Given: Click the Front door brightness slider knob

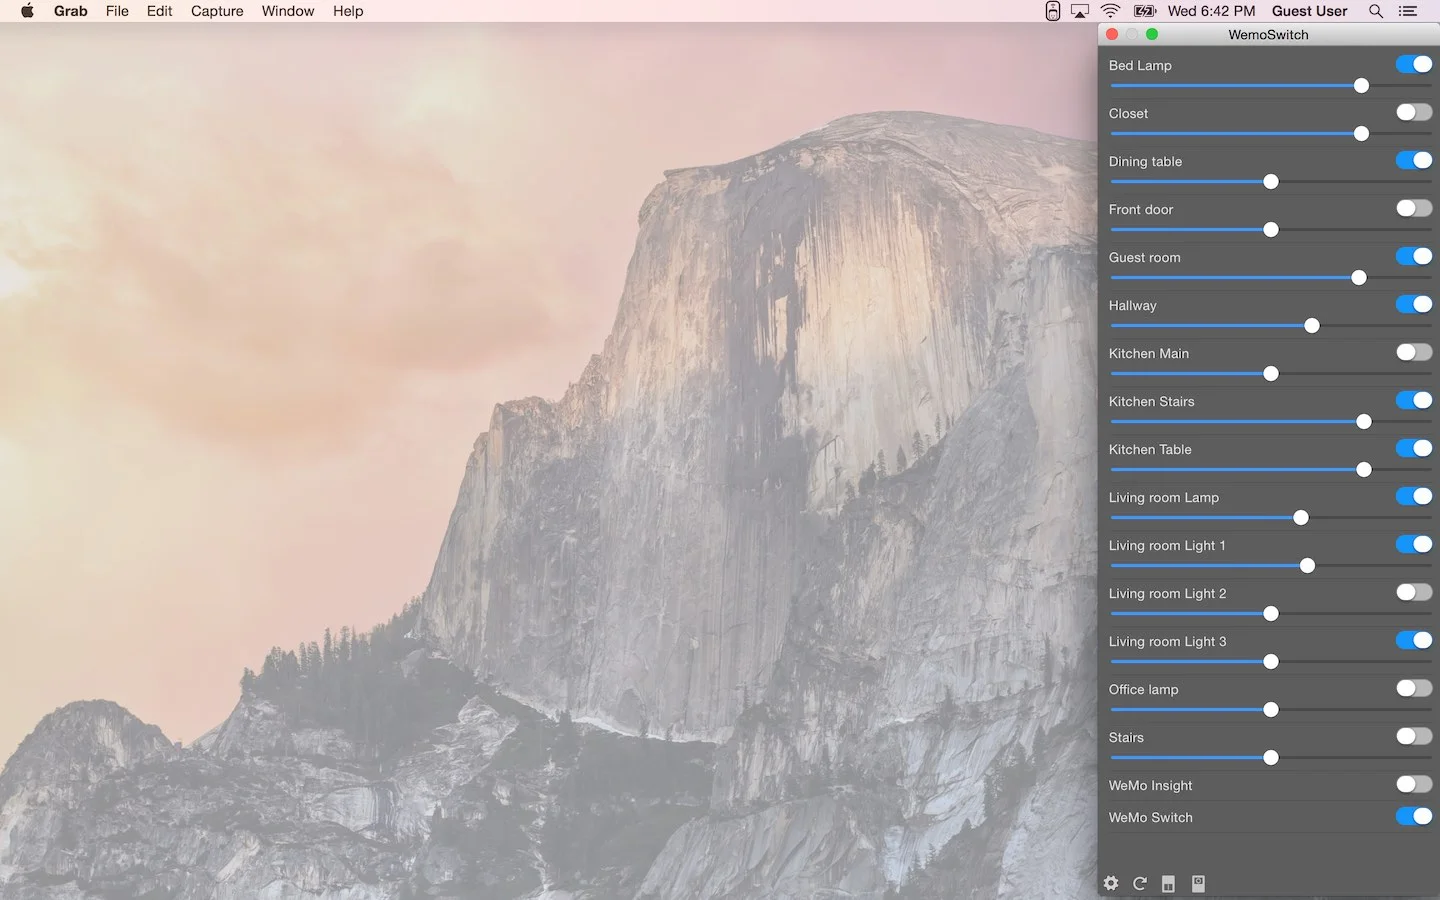Looking at the screenshot, I should (1271, 230).
